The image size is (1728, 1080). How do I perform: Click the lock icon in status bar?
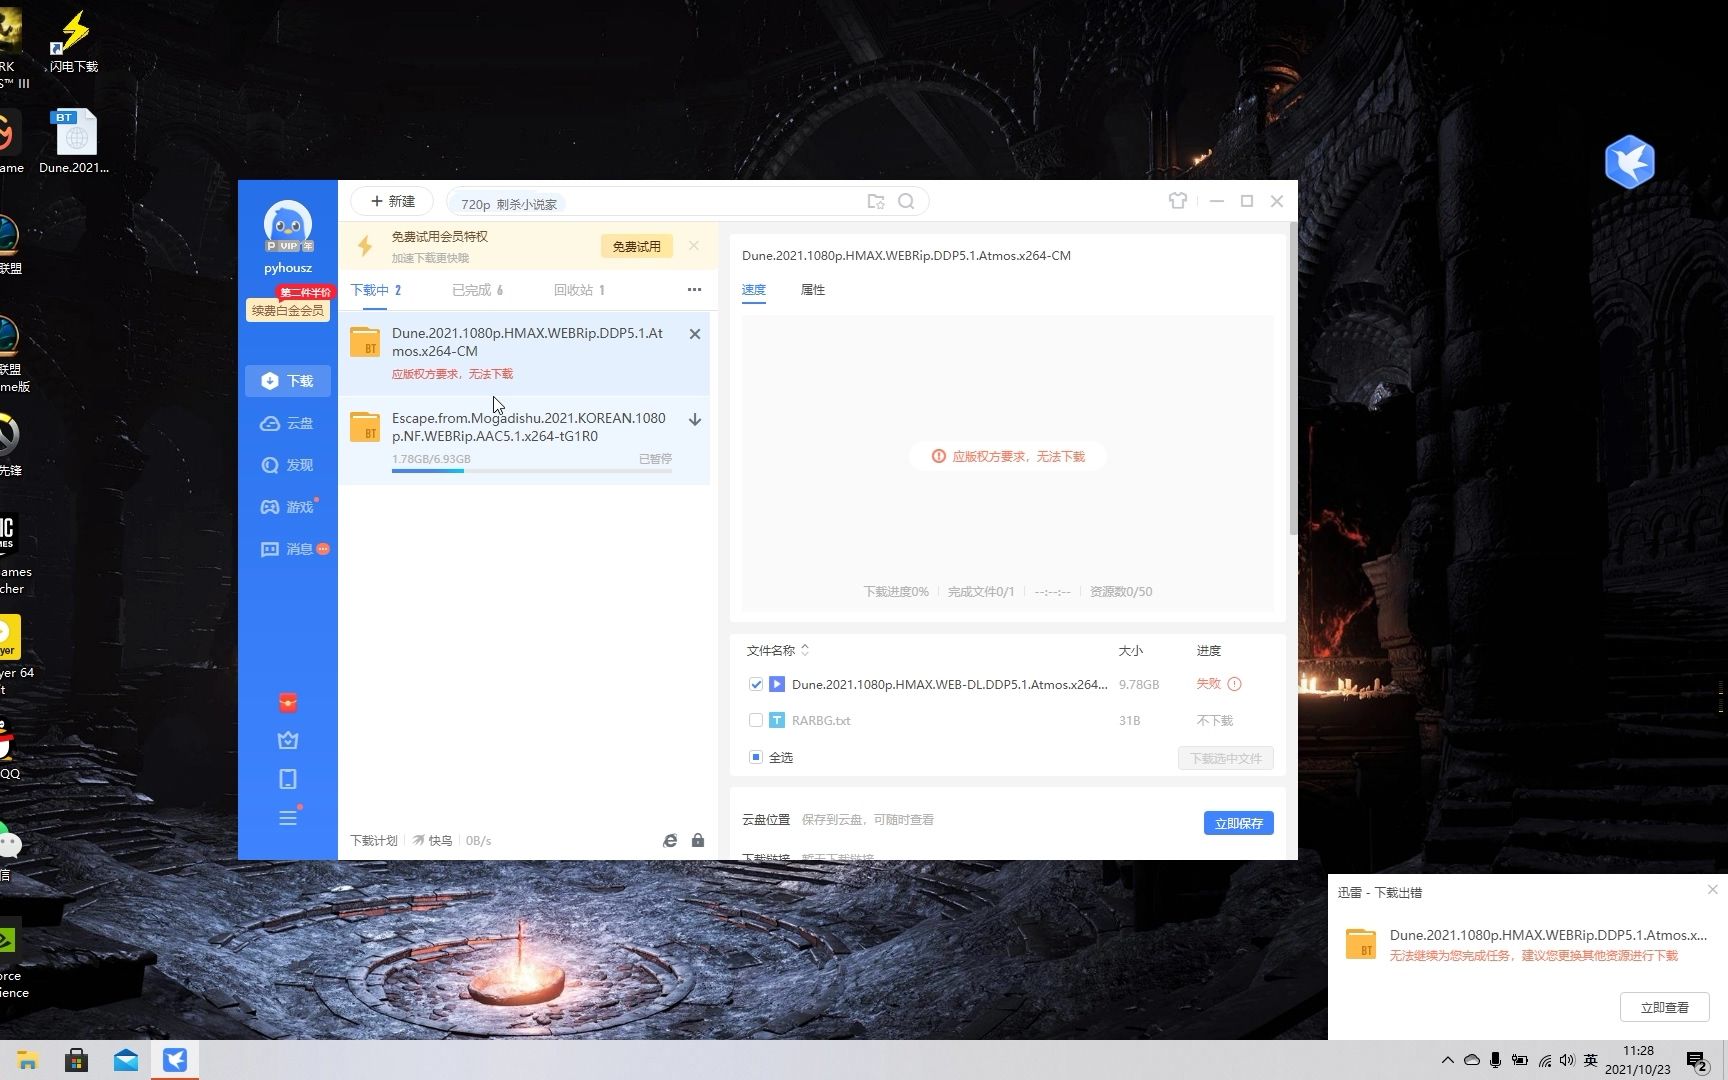click(698, 841)
